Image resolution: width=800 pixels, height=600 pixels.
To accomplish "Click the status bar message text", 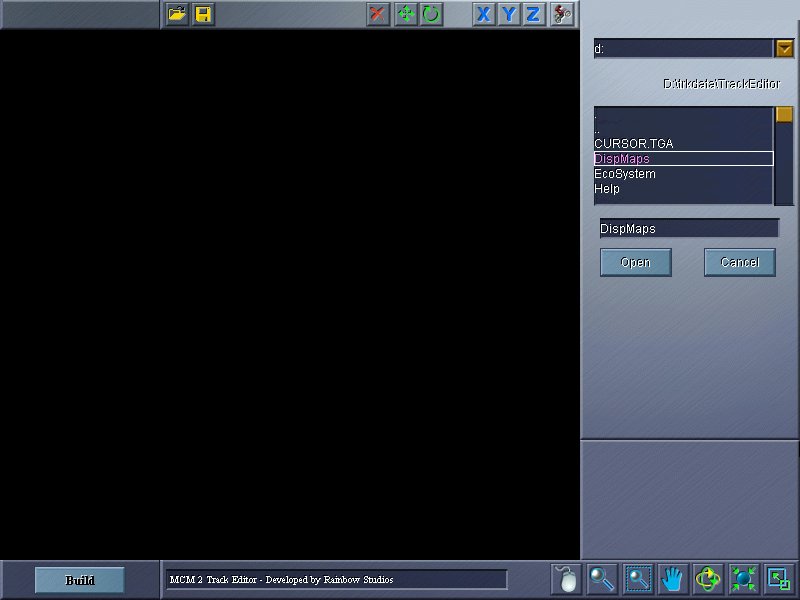I will click(x=282, y=580).
